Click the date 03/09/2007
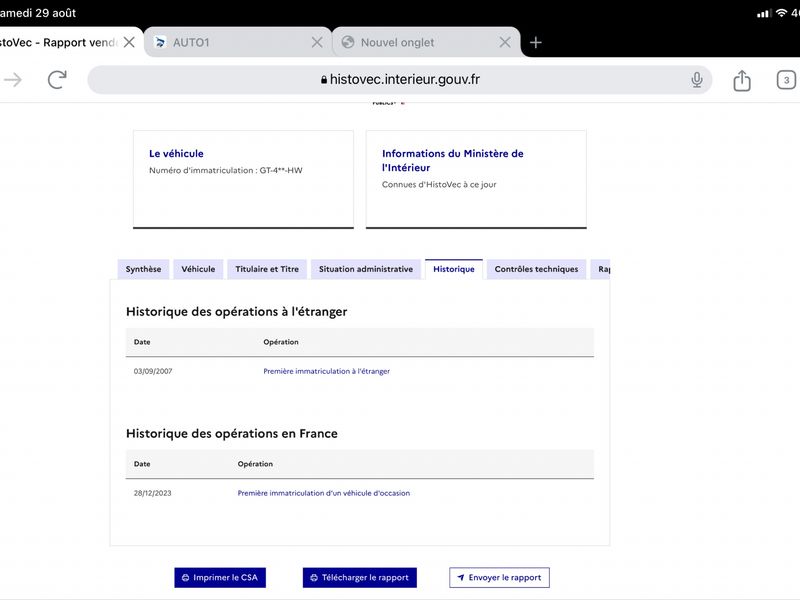The height and width of the screenshot is (600, 800). click(153, 371)
